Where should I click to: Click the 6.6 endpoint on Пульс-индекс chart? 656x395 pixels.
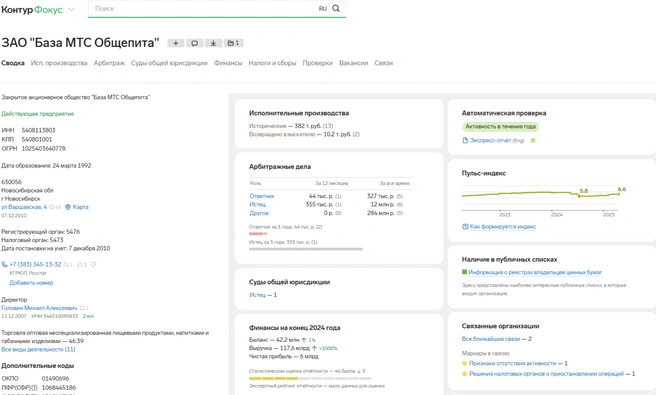tap(619, 194)
